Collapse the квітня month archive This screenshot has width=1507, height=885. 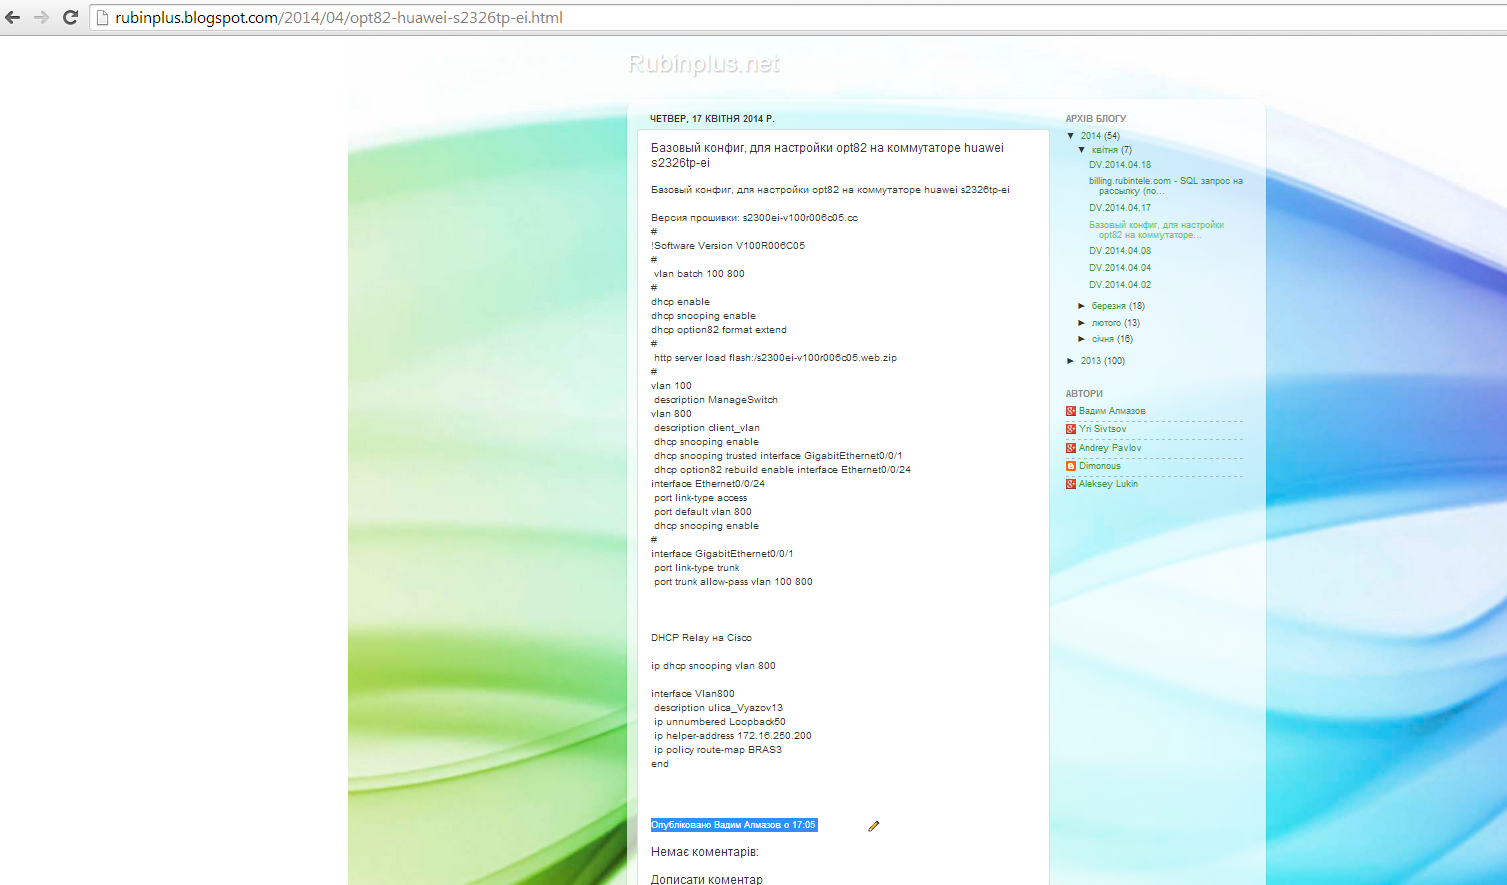point(1082,150)
